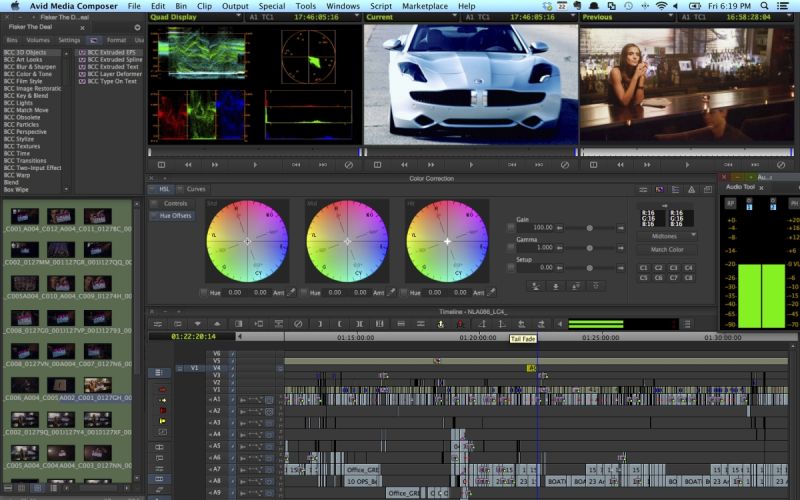Screen dimensions: 800x500
Task: Click the warning triangle icon in Color Correction
Action: (x=691, y=189)
